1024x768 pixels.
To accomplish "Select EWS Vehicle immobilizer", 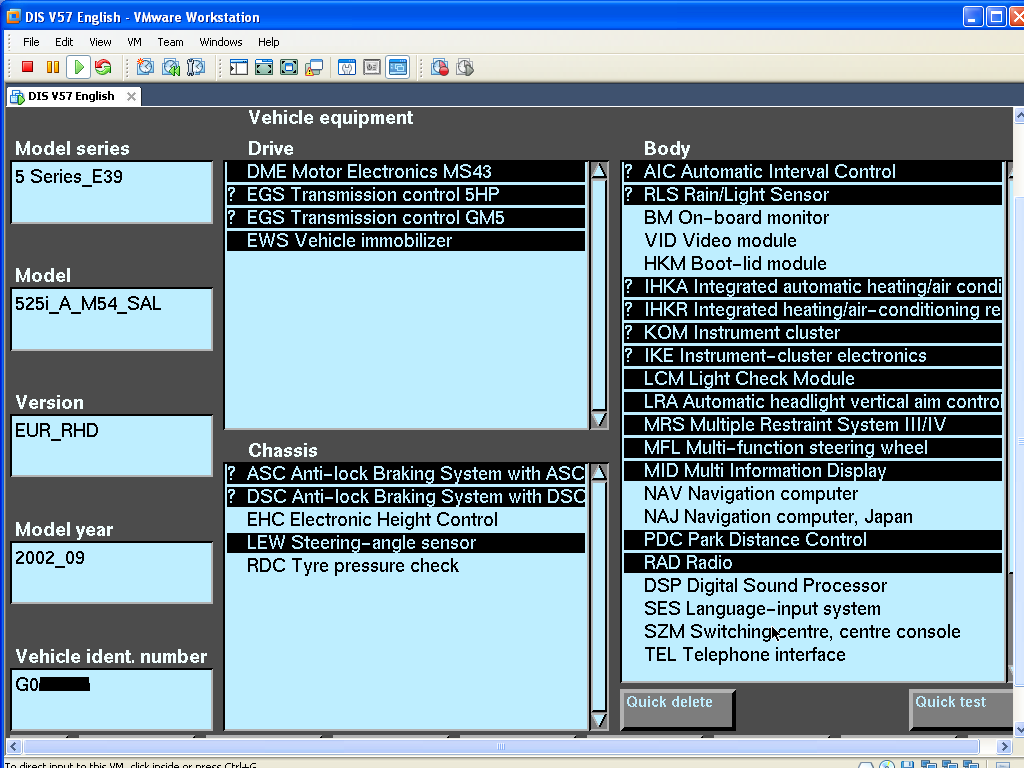I will (406, 240).
